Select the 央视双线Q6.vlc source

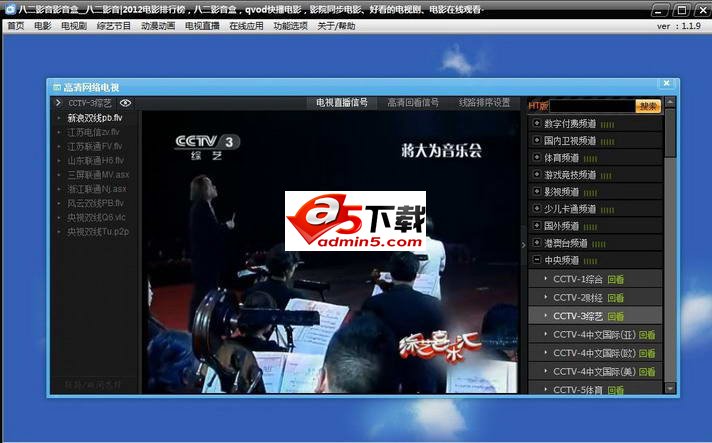coord(96,217)
